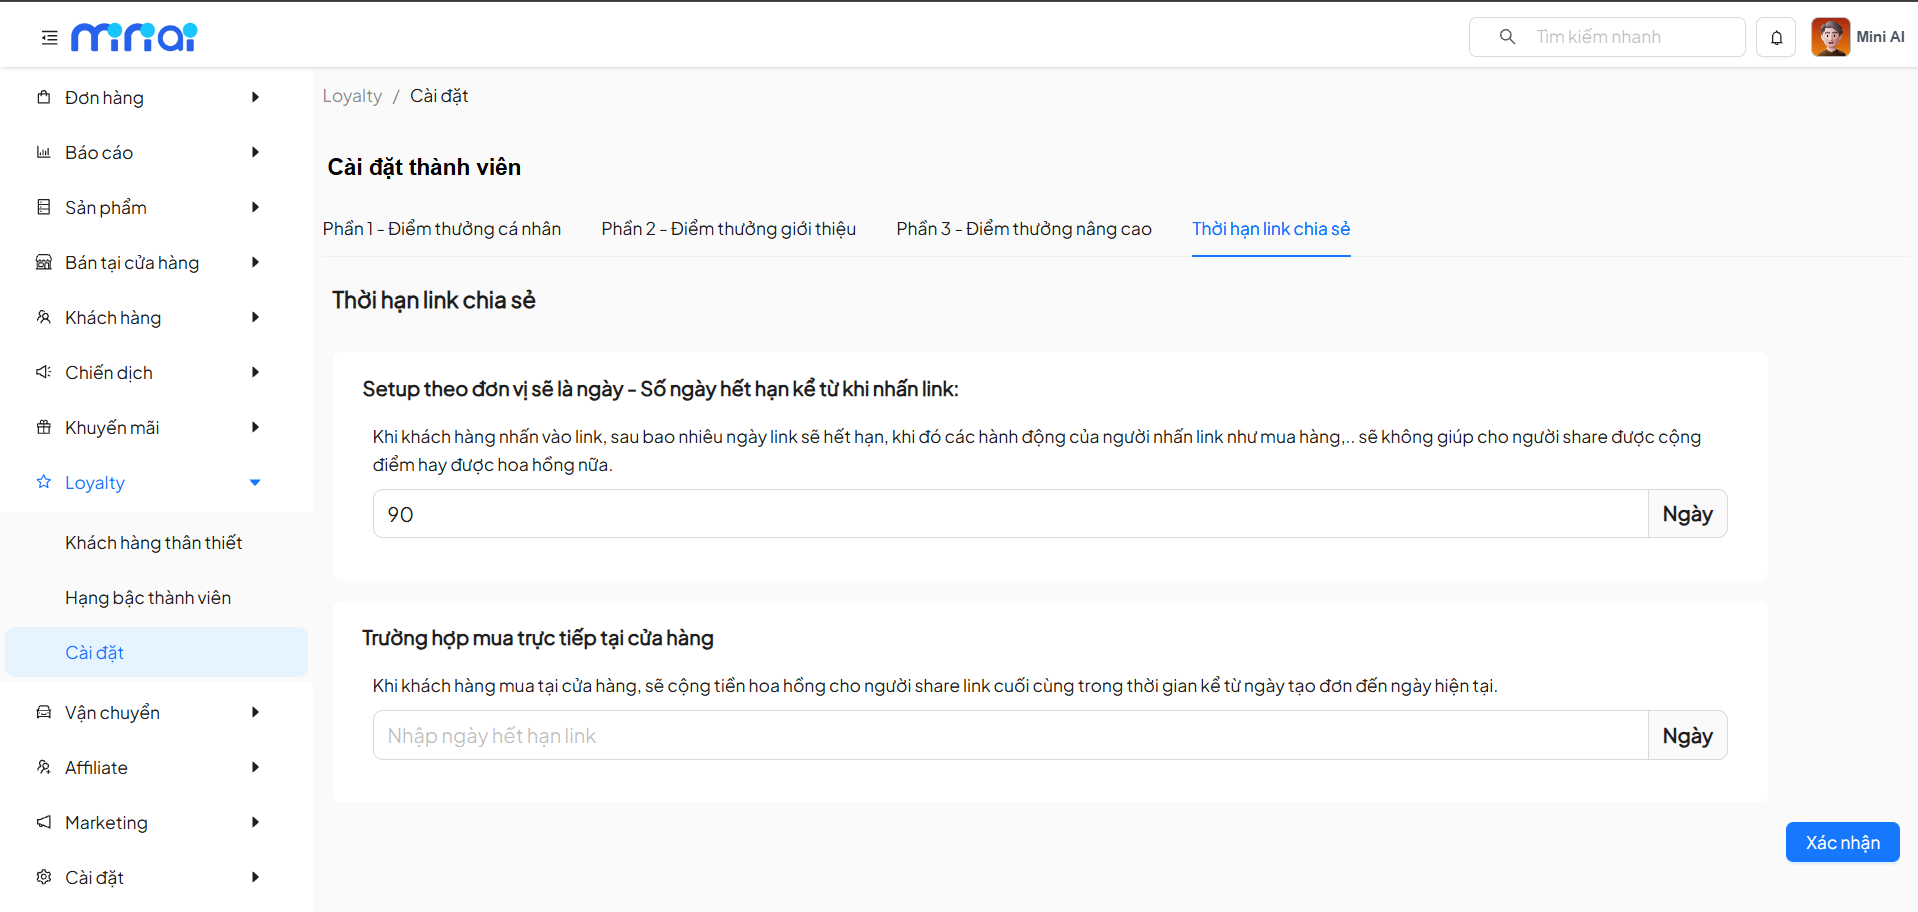The image size is (1918, 912).
Task: Select Phần 3 - Điểm thưởng nâng cao tab
Action: (x=1023, y=229)
